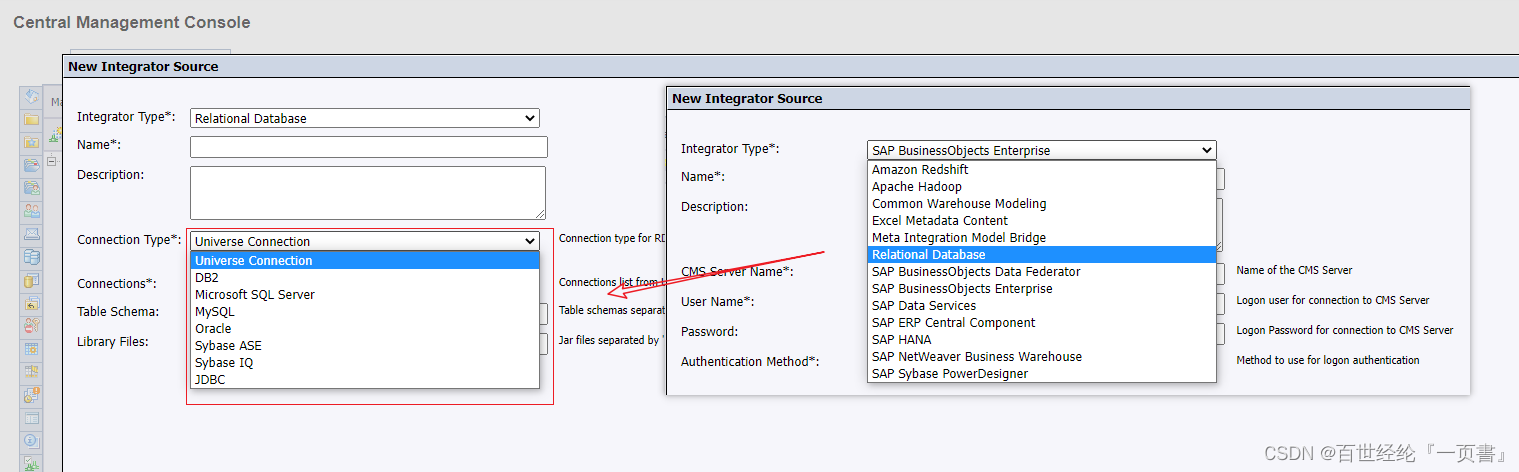This screenshot has height=472, width=1519.
Task: Choose DB2 as connection type
Action: [x=365, y=277]
